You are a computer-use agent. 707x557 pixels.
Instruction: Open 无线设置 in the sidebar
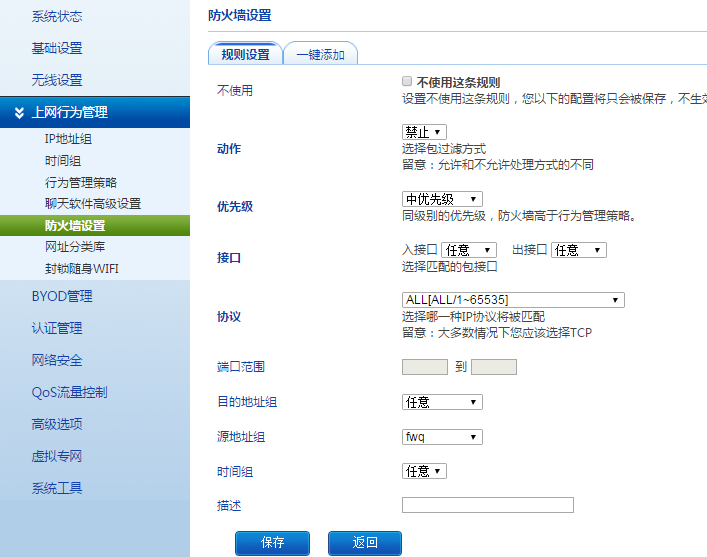(57, 80)
